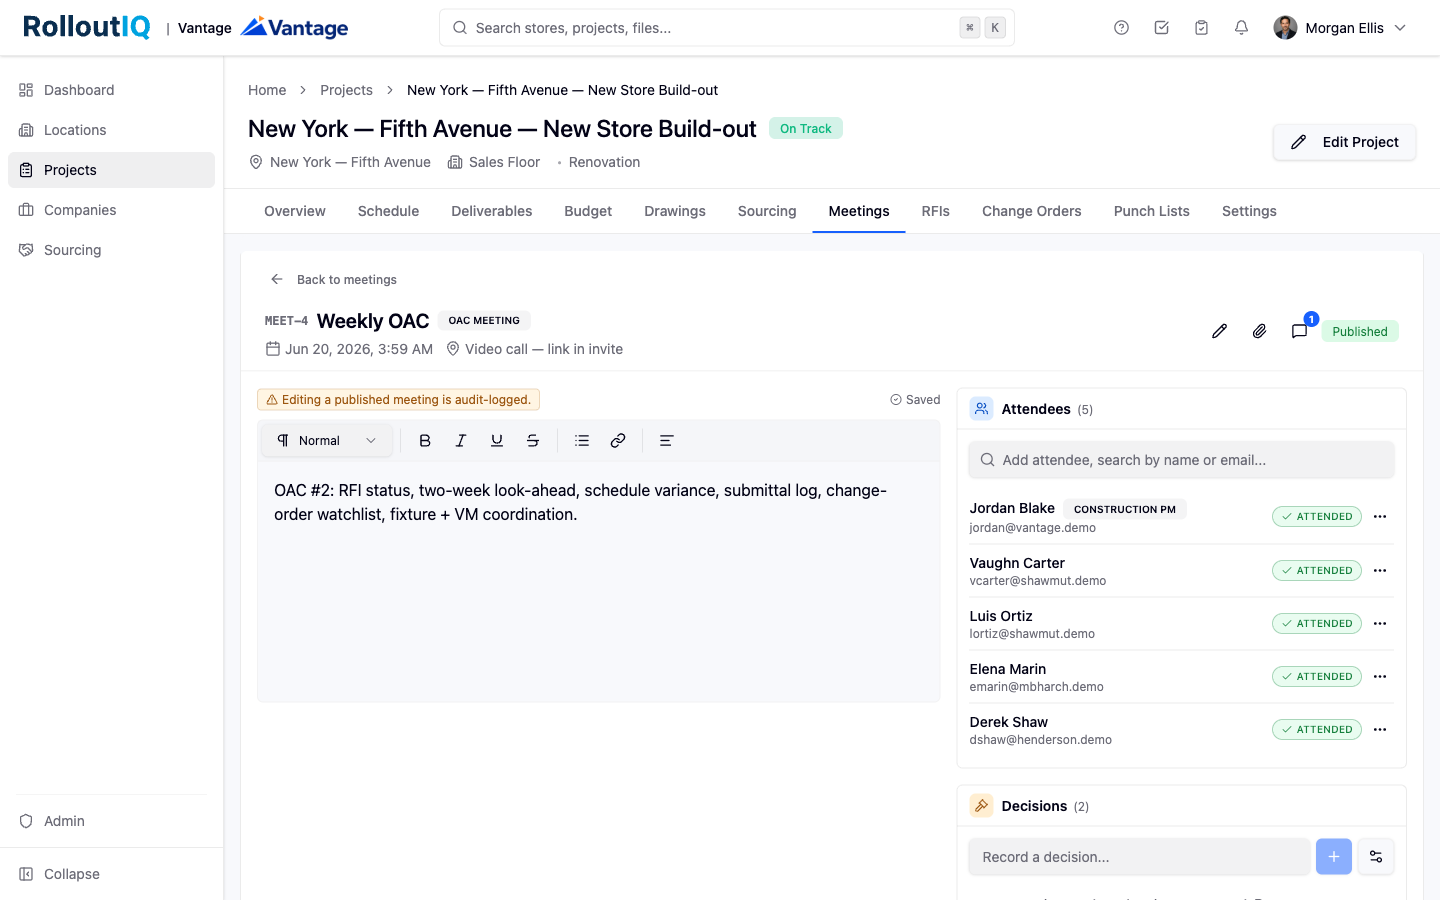Open more options for Vaughn Carter
The width and height of the screenshot is (1440, 900).
[1380, 571]
